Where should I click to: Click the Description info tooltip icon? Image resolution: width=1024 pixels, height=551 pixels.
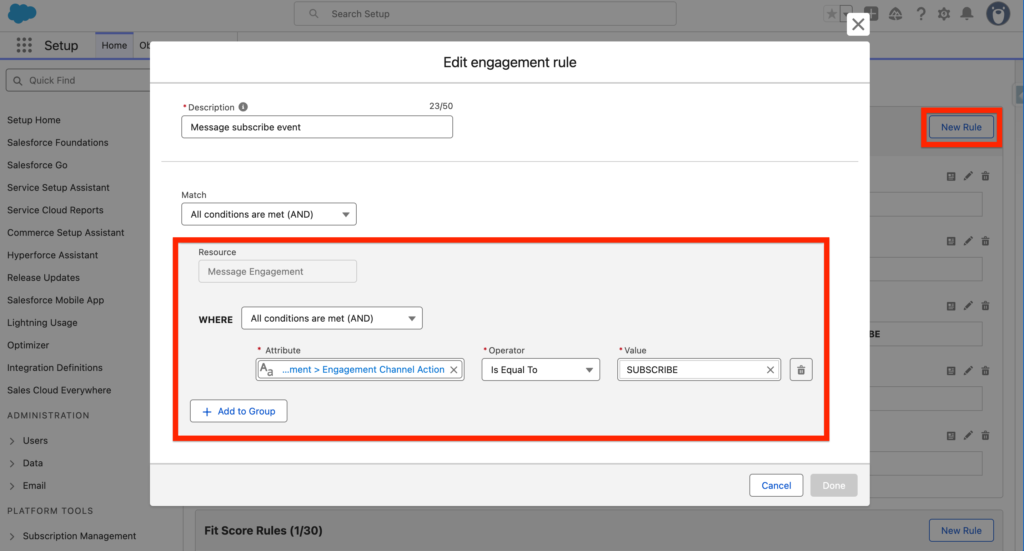244,107
